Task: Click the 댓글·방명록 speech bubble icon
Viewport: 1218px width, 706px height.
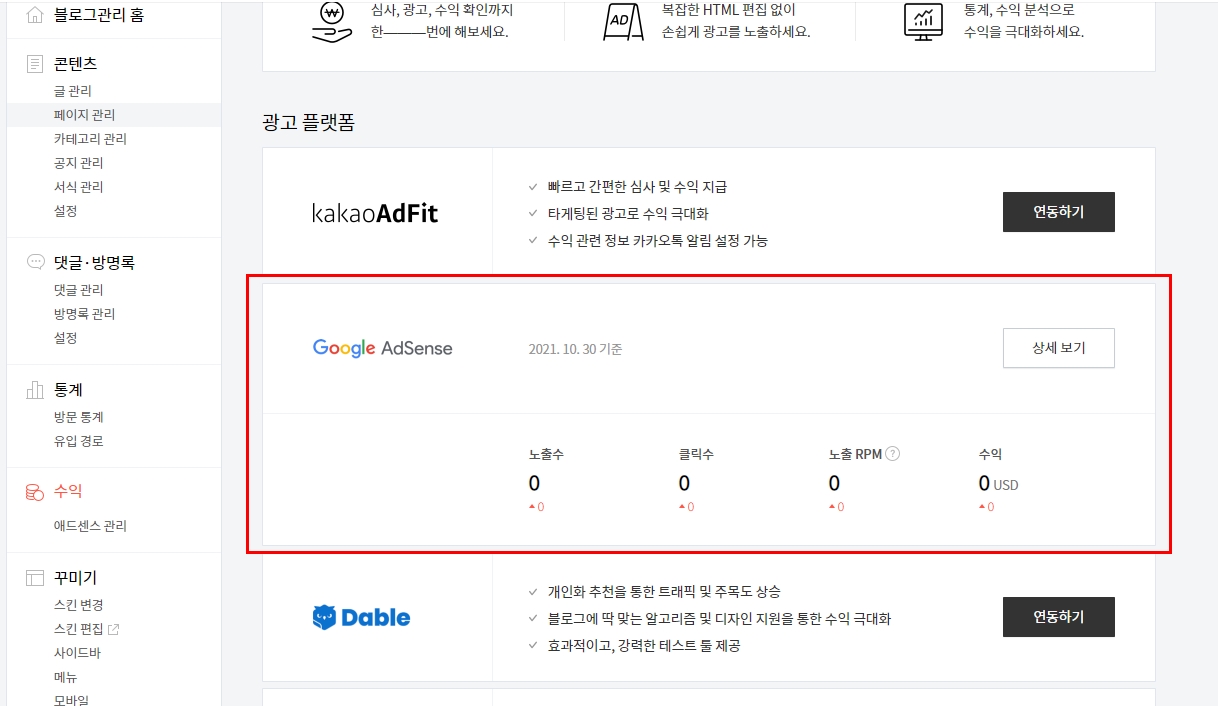Action: 35,262
